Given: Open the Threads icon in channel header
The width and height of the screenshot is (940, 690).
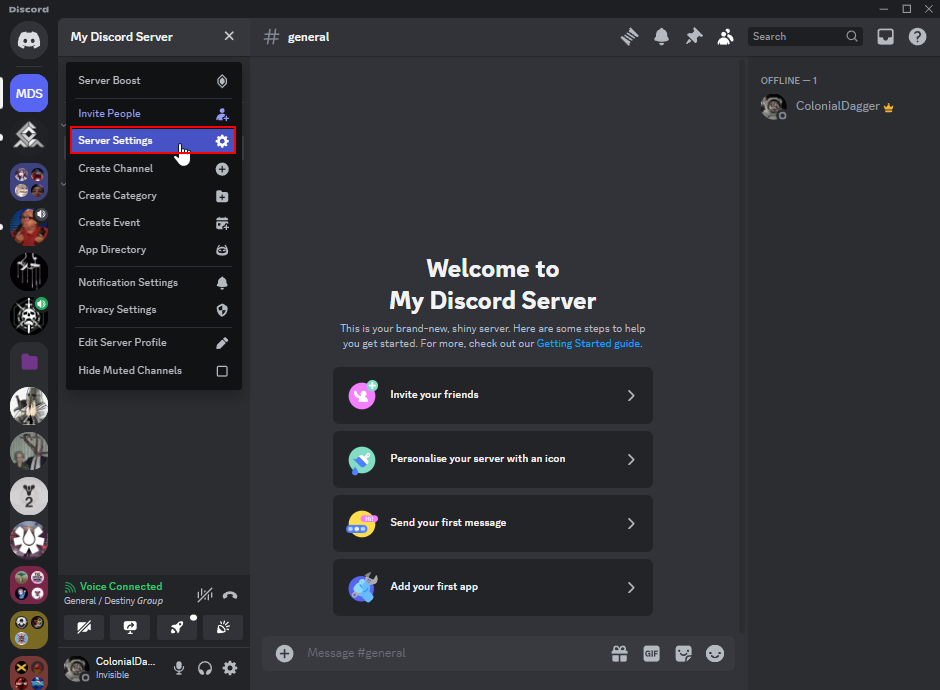Looking at the screenshot, I should pyautogui.click(x=629, y=37).
